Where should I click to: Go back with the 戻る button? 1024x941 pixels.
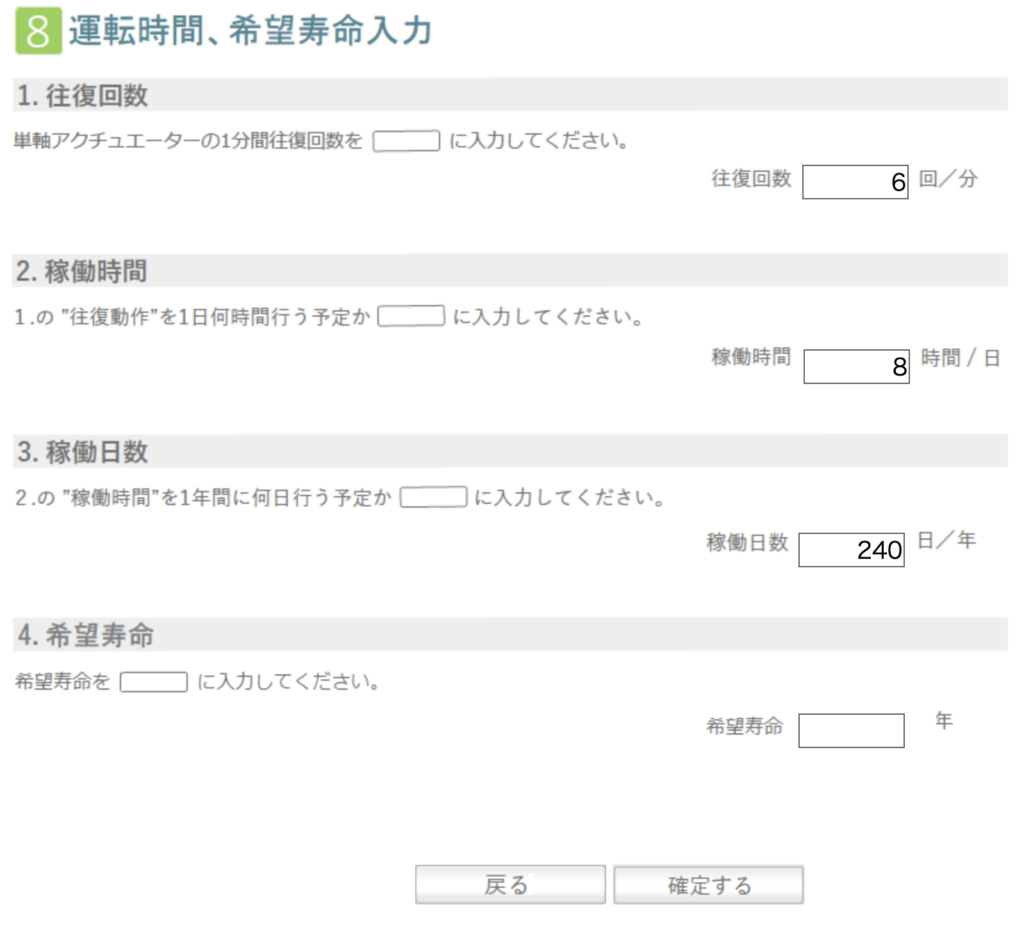click(x=510, y=885)
